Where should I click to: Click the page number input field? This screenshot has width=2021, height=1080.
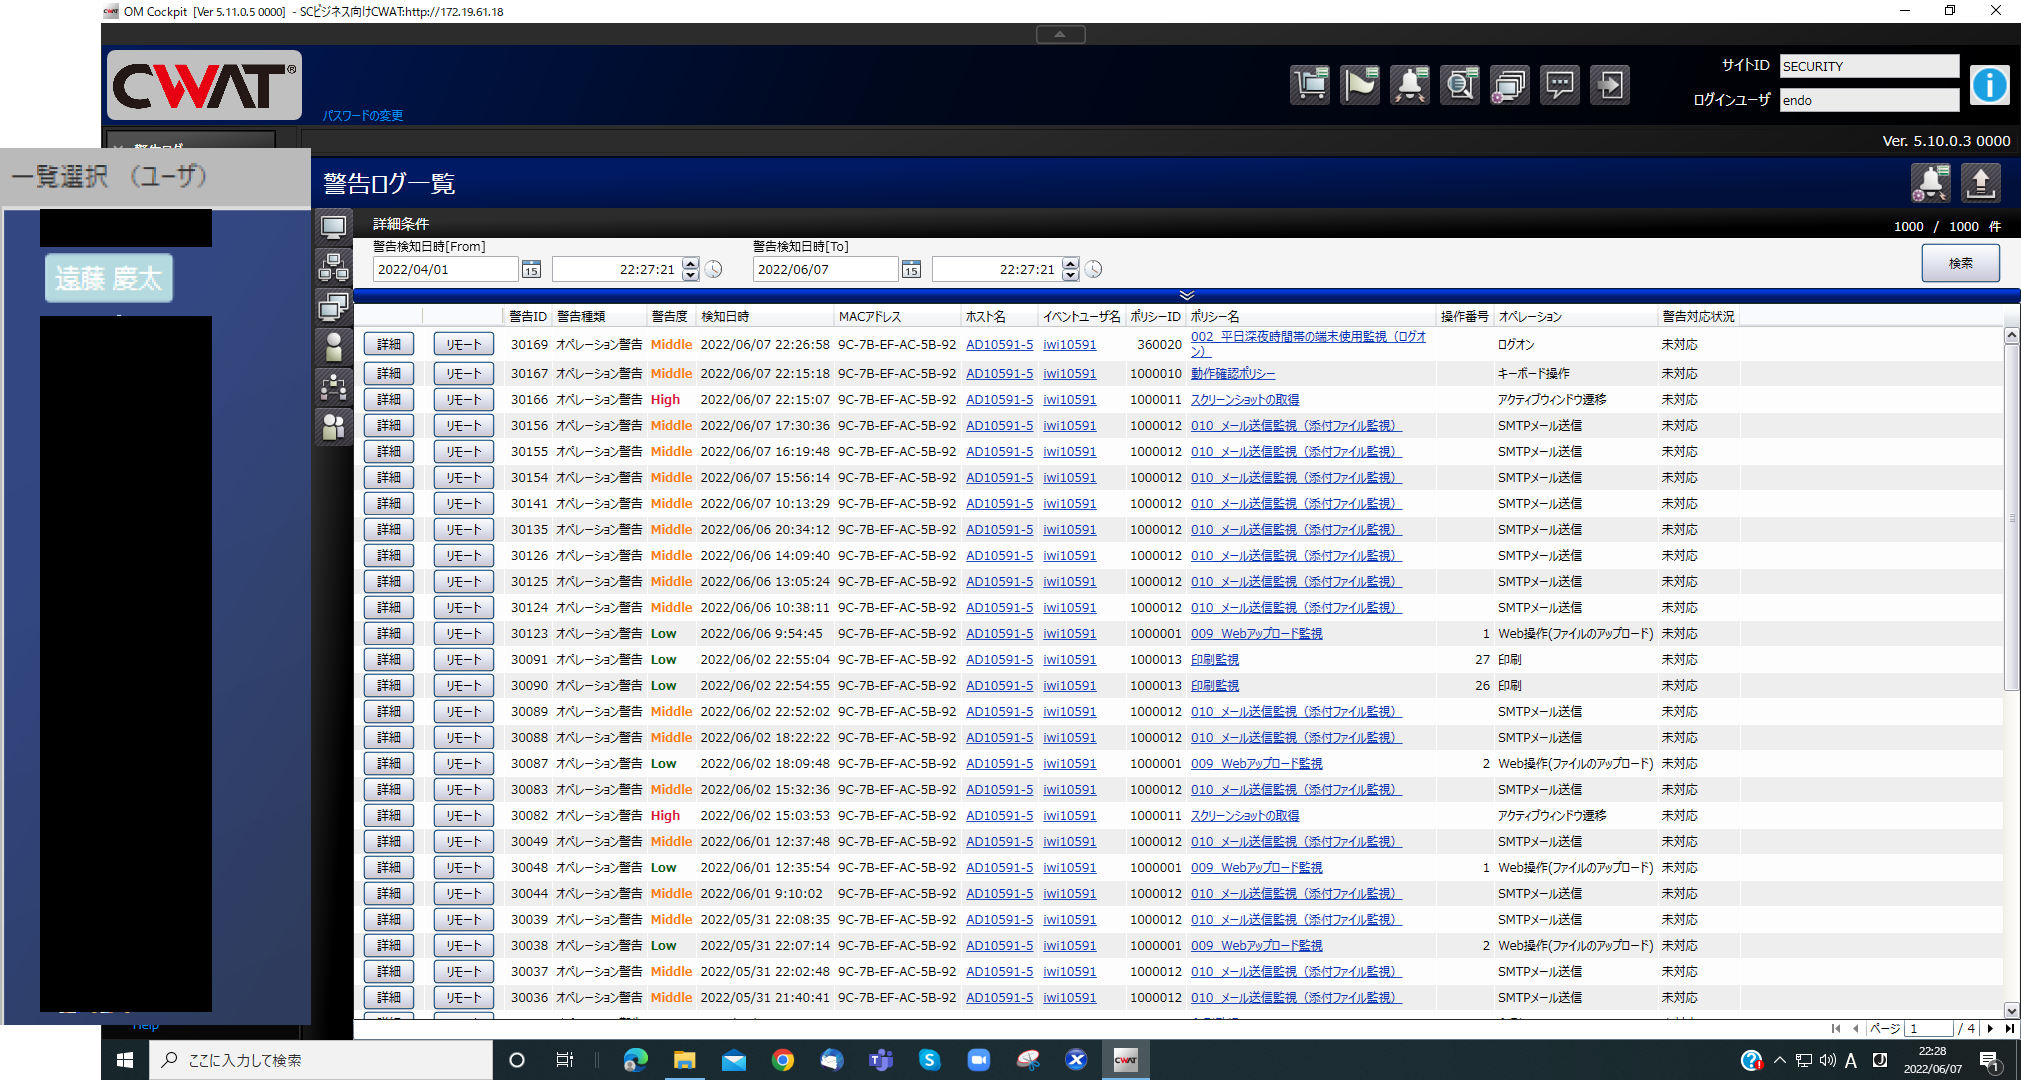[x=1929, y=1028]
